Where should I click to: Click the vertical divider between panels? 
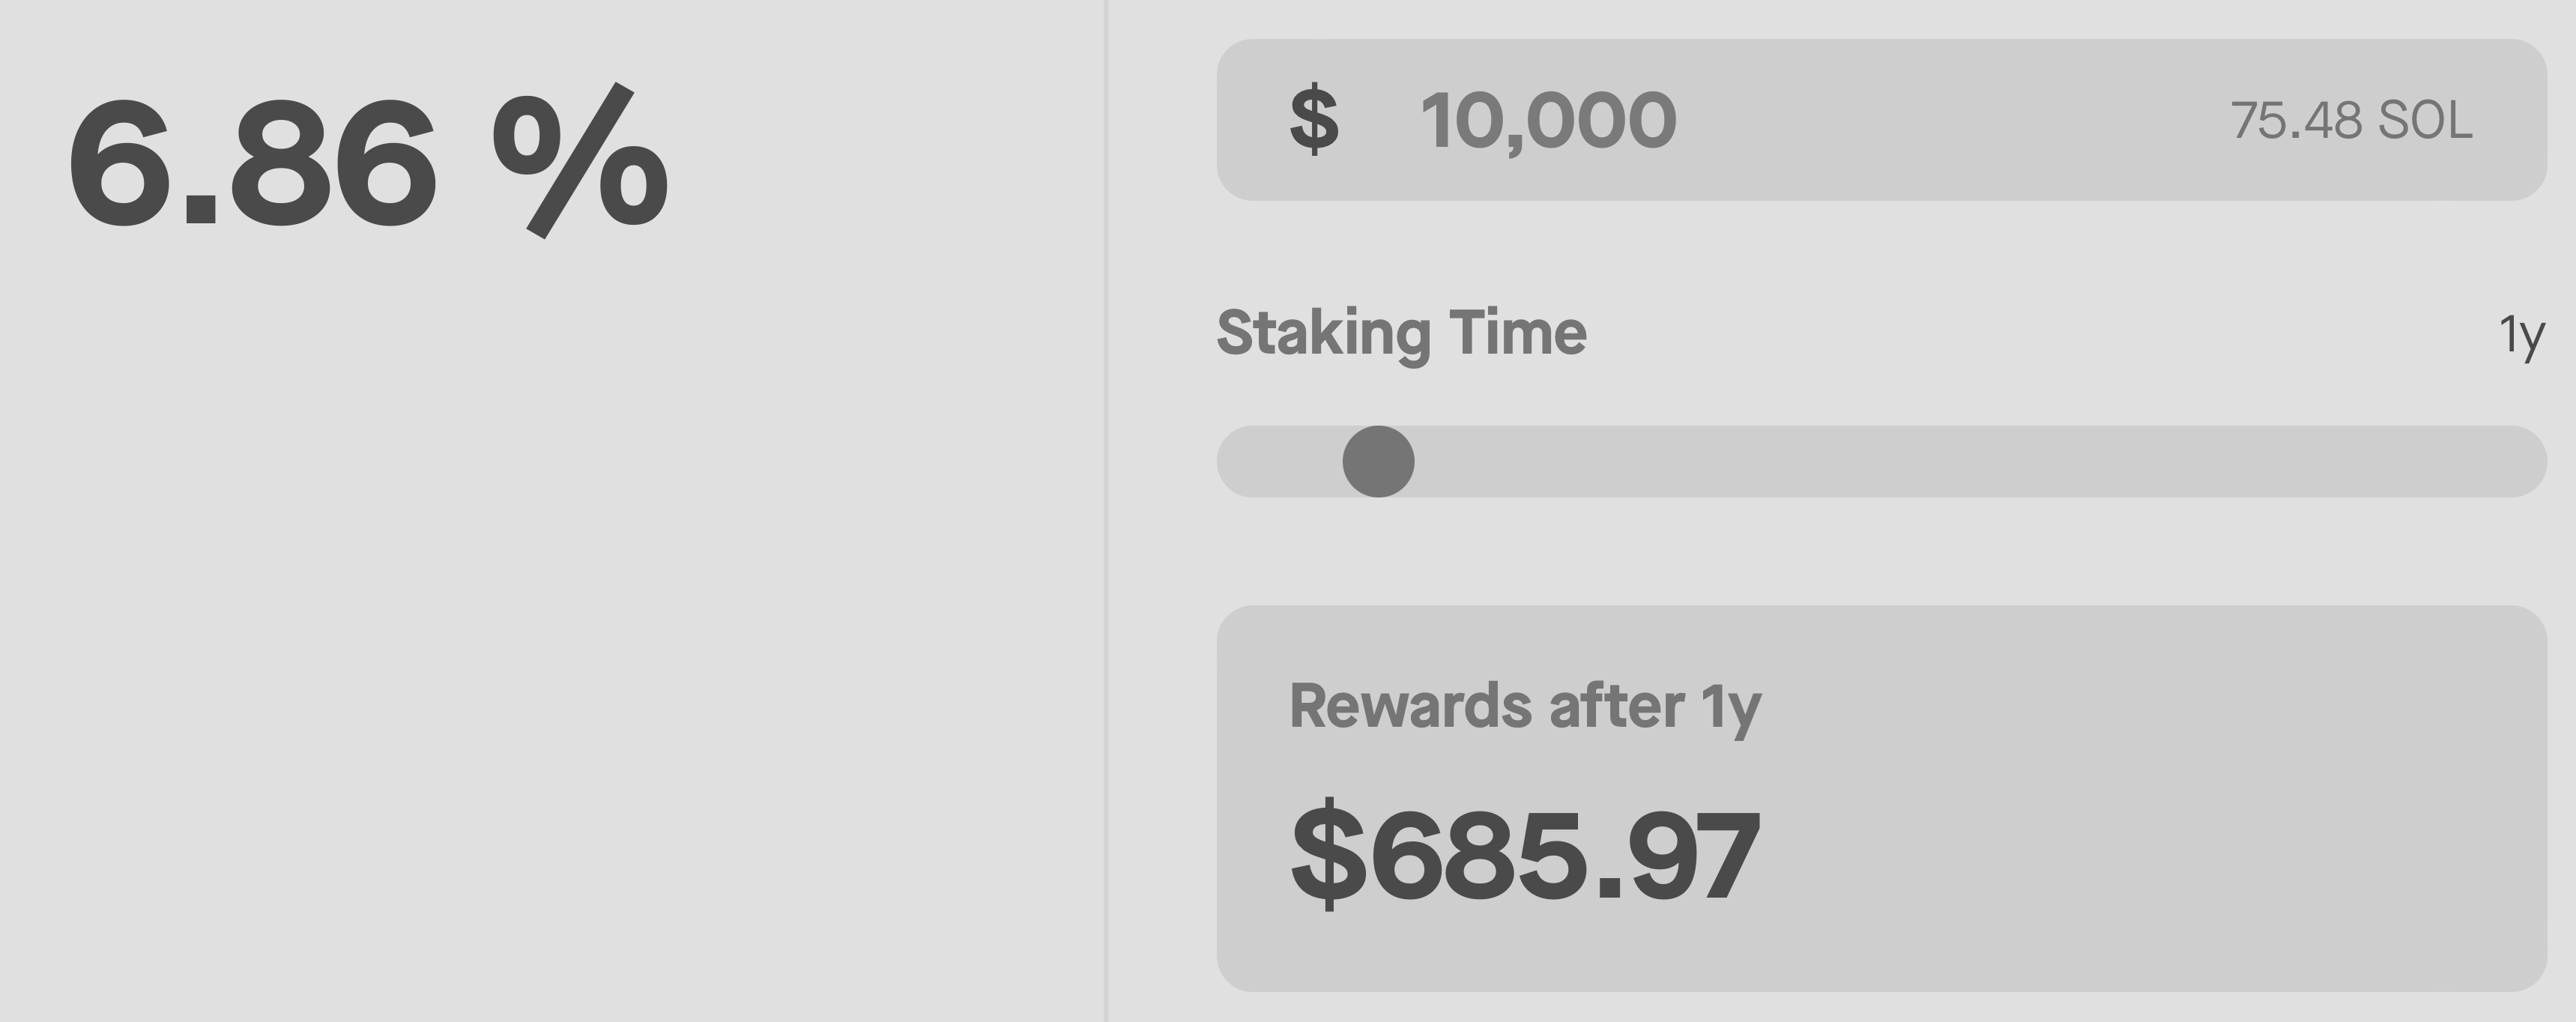[1106, 511]
